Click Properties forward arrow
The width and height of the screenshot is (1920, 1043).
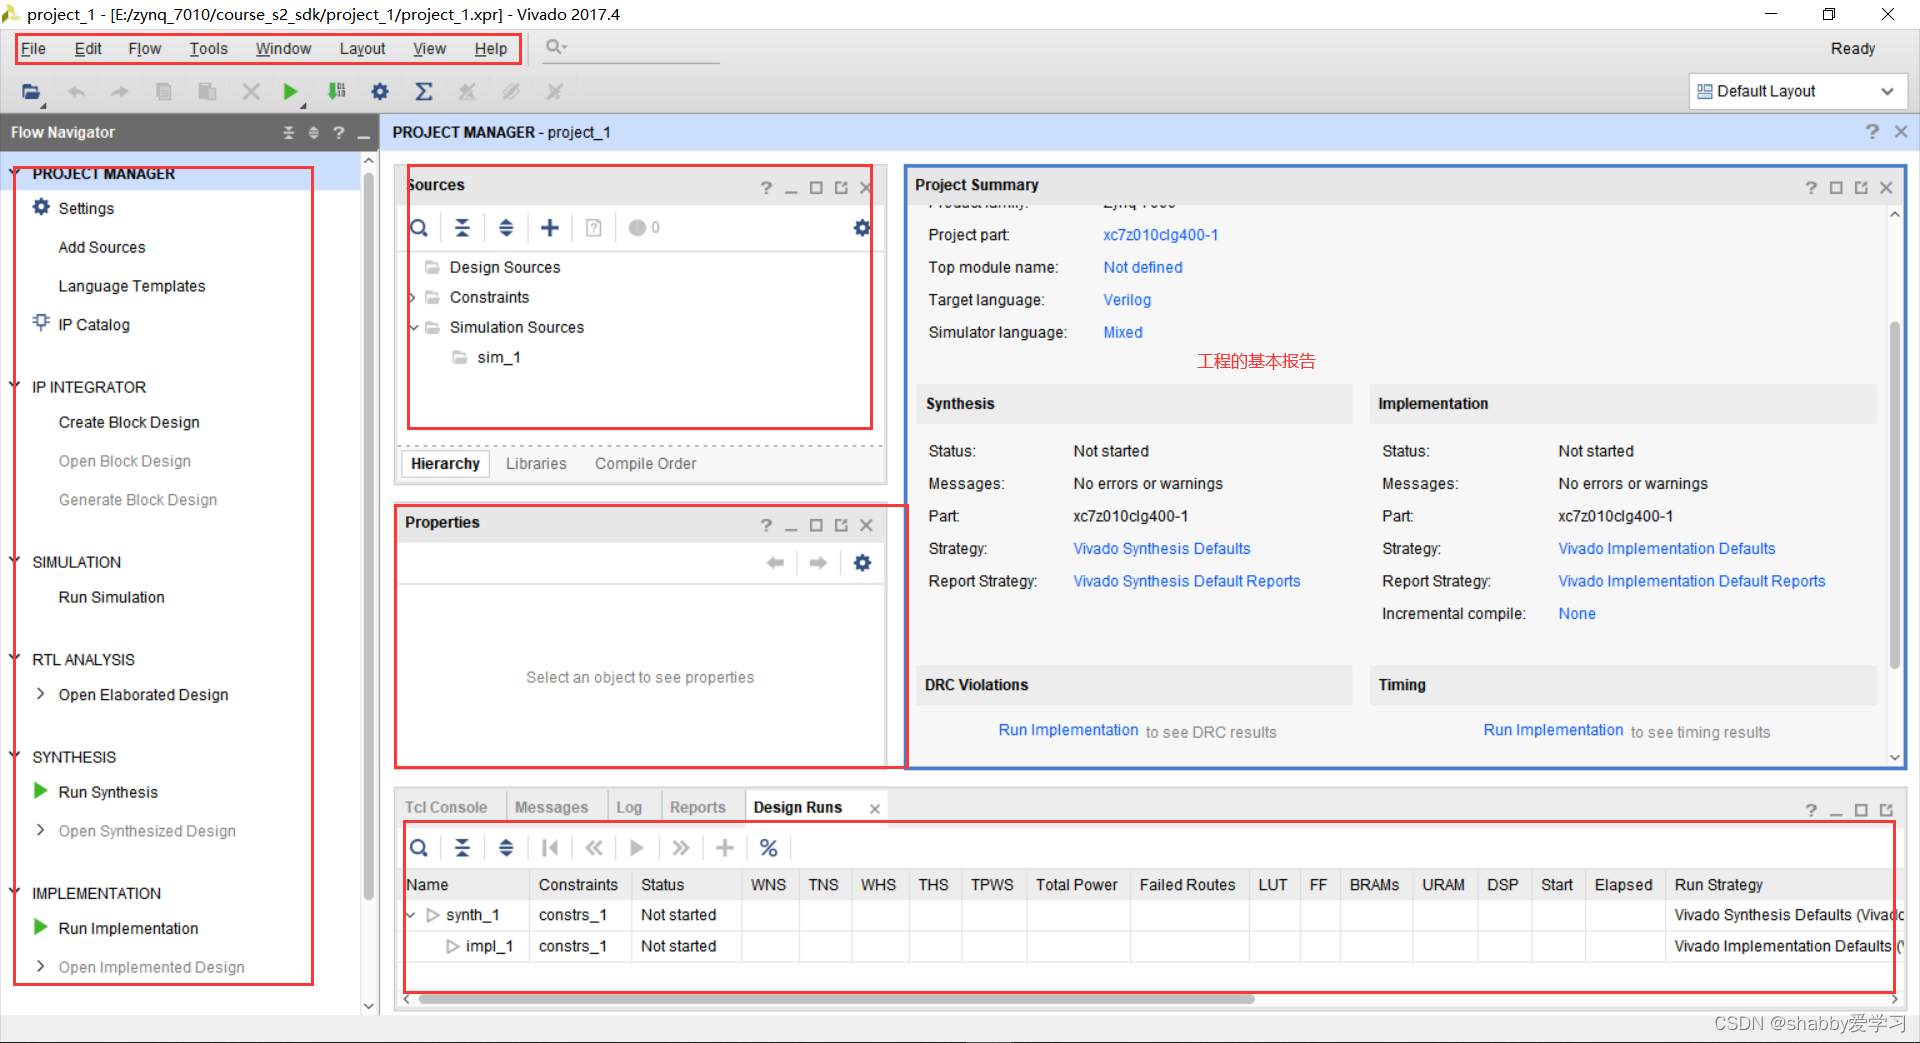pos(818,563)
